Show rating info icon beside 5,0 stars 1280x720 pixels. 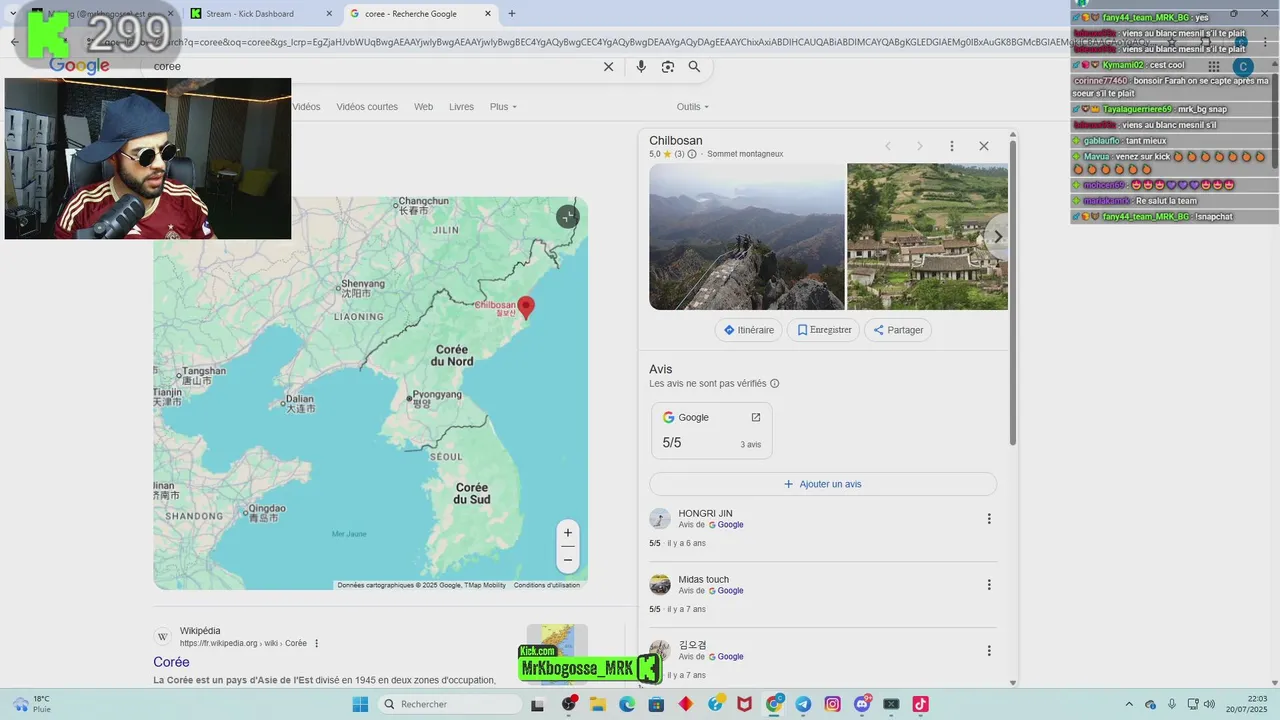coord(692,154)
